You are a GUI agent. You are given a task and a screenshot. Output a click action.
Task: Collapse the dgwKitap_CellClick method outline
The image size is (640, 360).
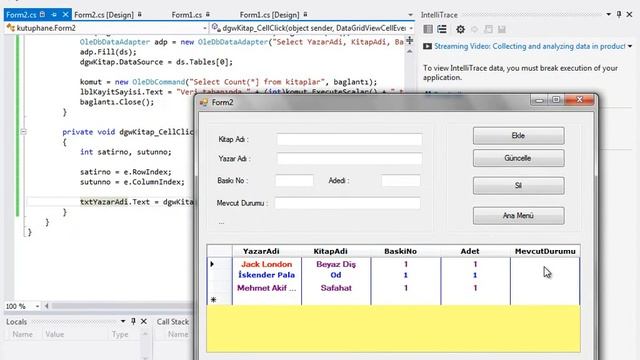23,132
